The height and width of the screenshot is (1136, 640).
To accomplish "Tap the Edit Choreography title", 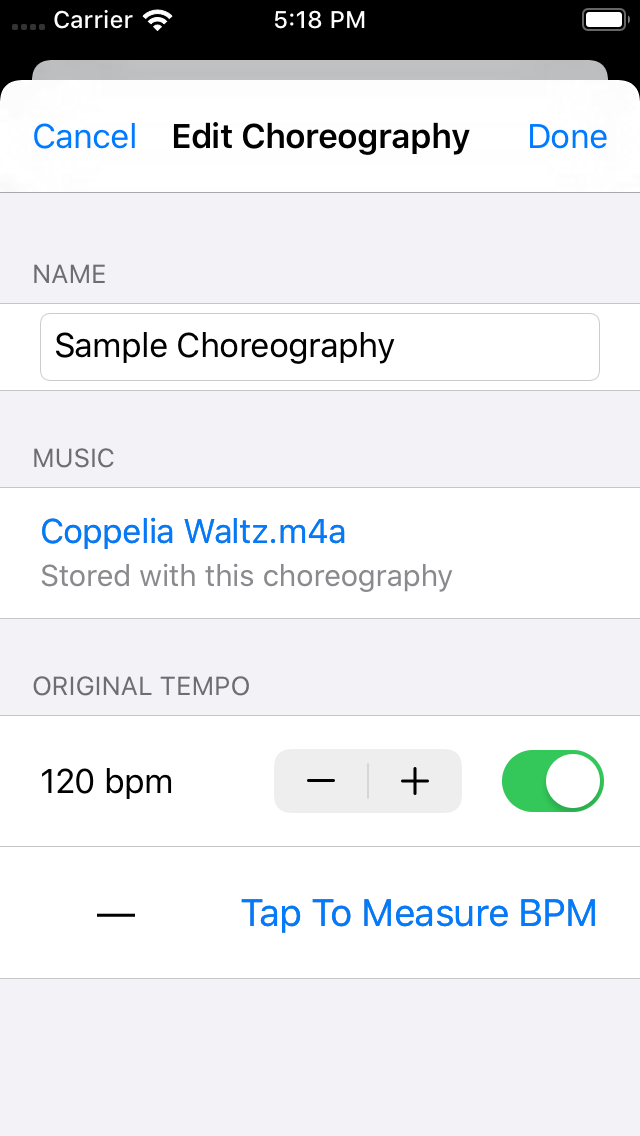I will (320, 137).
